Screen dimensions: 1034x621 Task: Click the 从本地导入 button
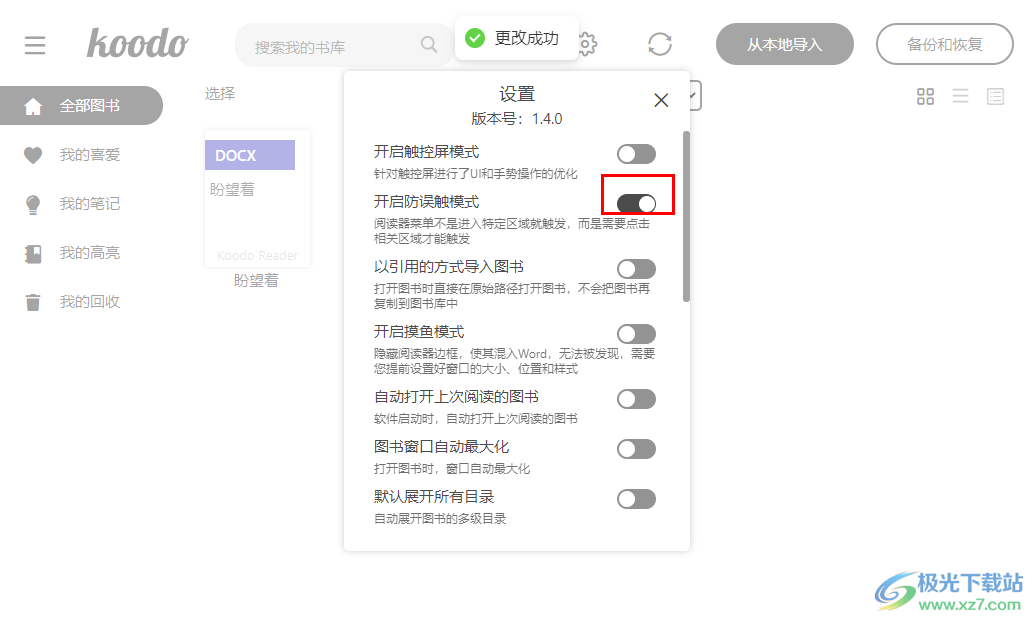[785, 44]
